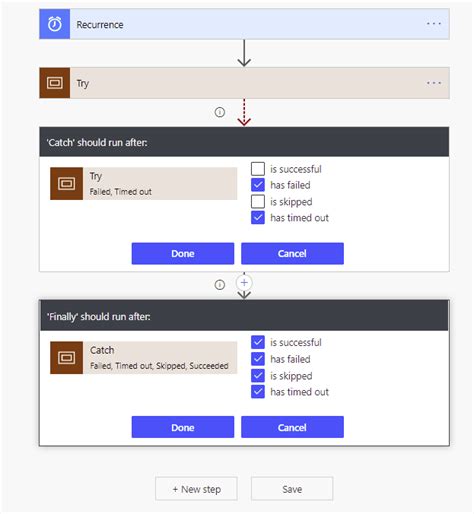This screenshot has width=474, height=514.
Task: Uncheck 'is successful' in Finally panel
Action: click(x=258, y=342)
